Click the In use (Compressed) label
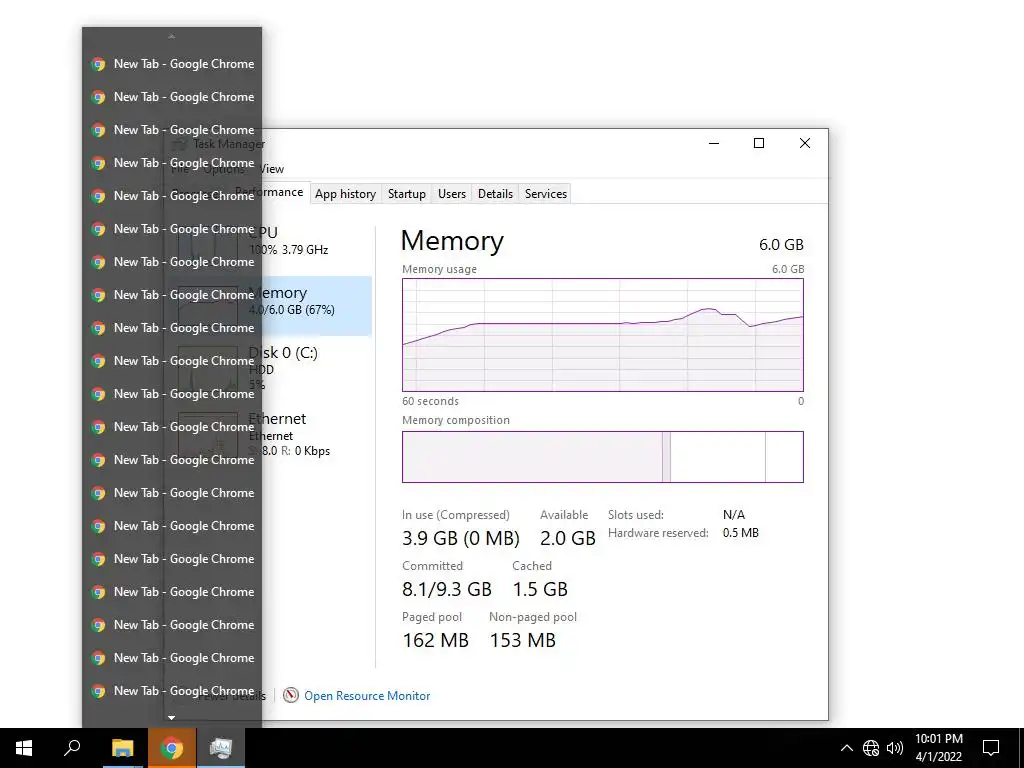This screenshot has width=1024, height=768. 456,515
